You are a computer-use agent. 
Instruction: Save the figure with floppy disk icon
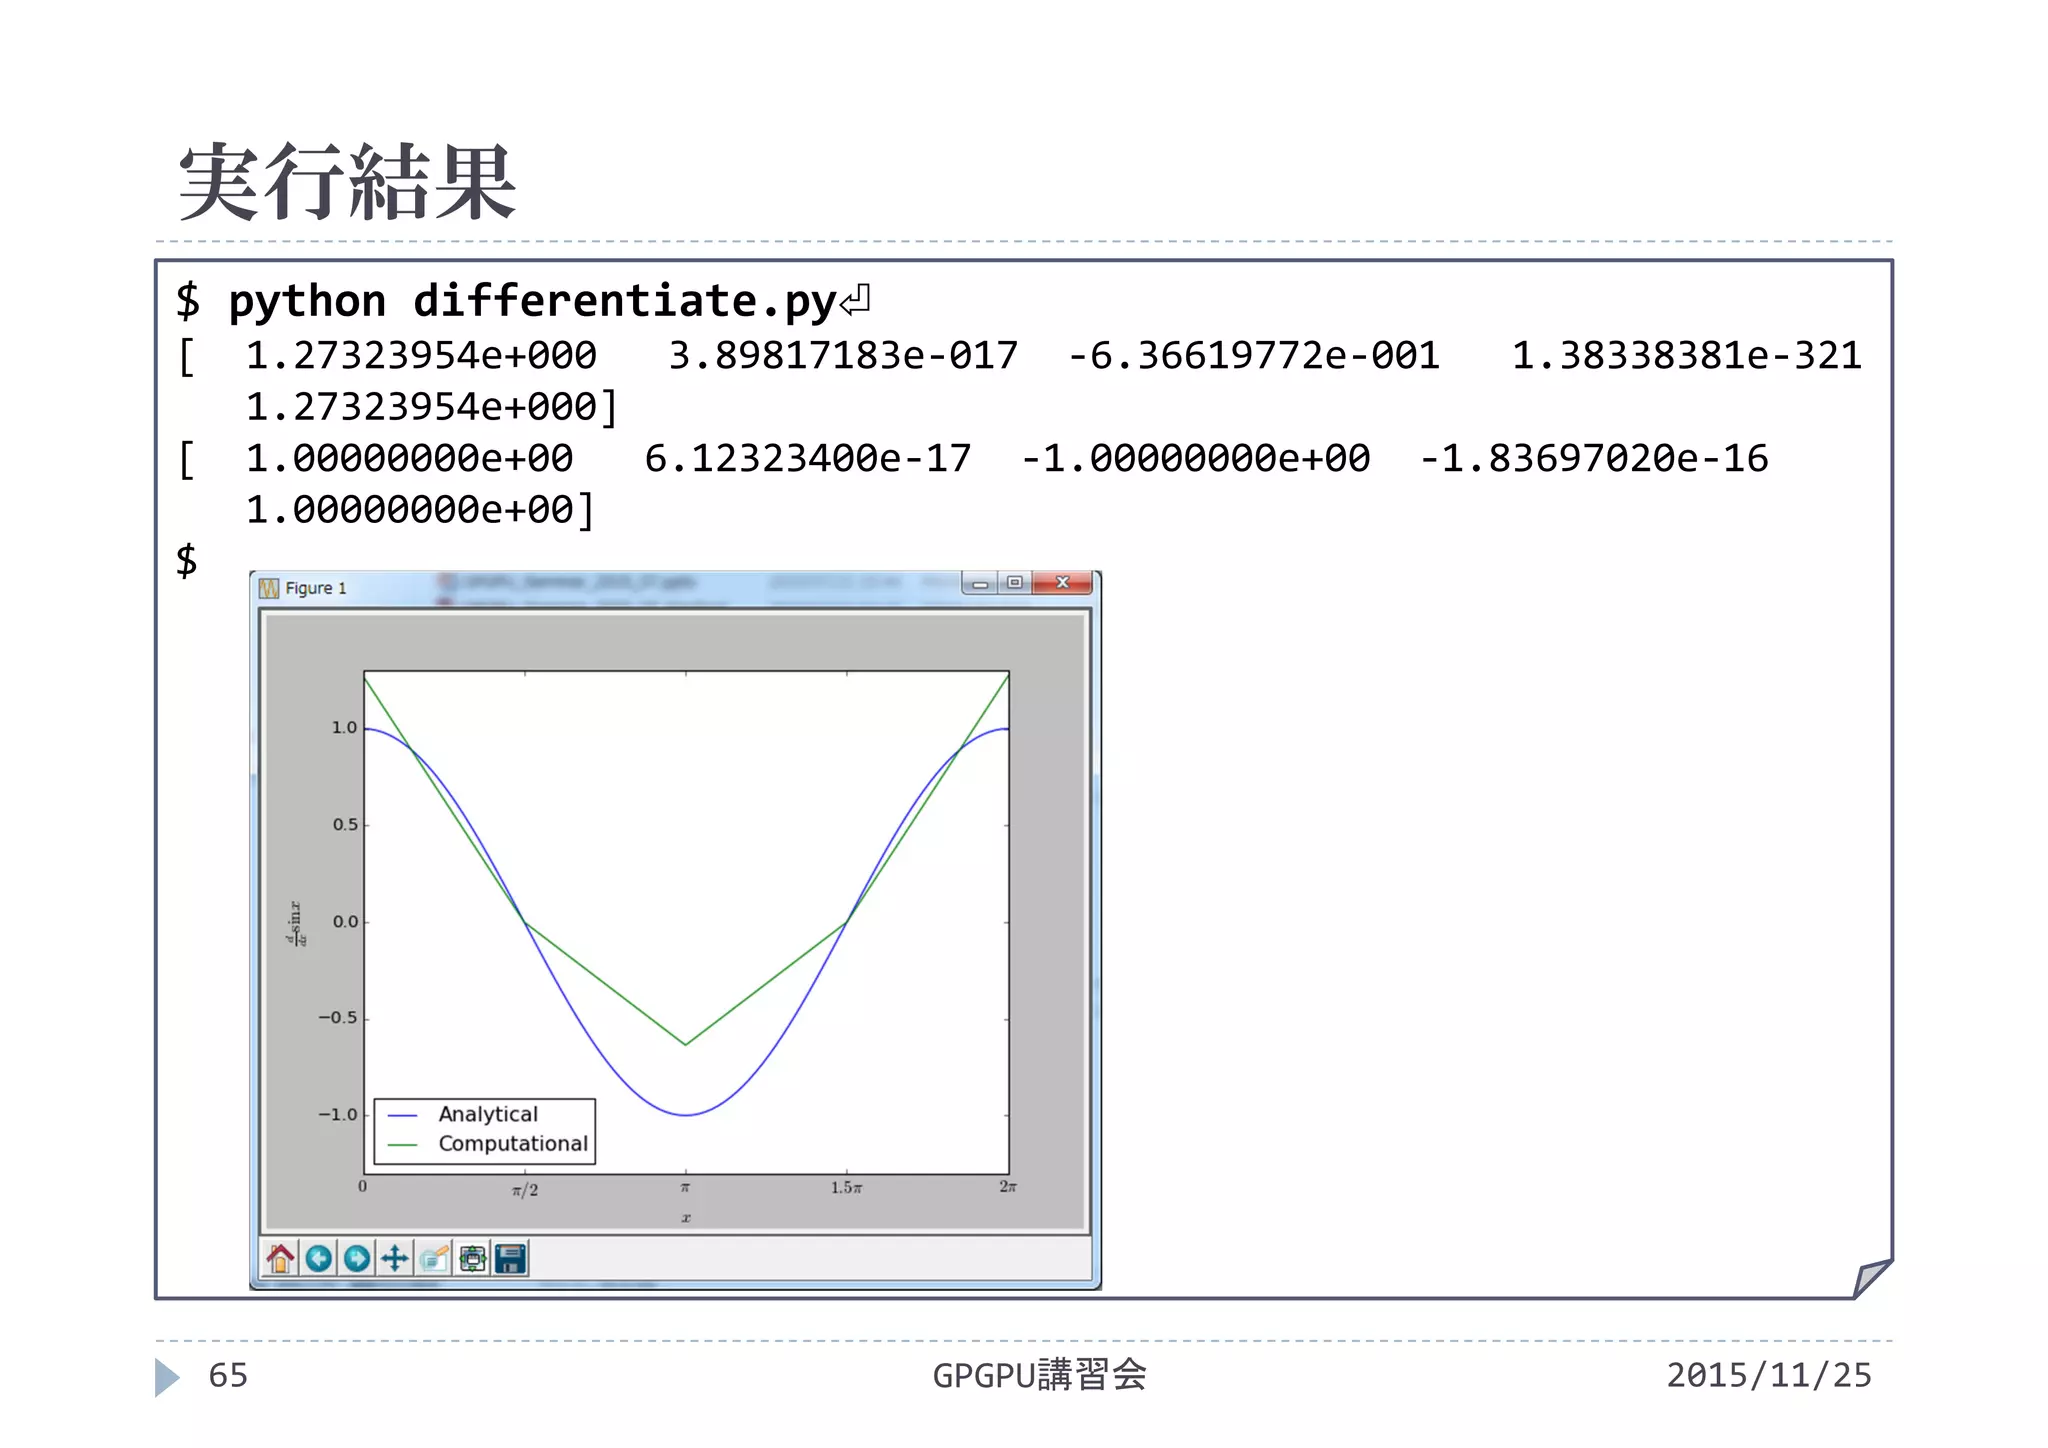pos(511,1257)
